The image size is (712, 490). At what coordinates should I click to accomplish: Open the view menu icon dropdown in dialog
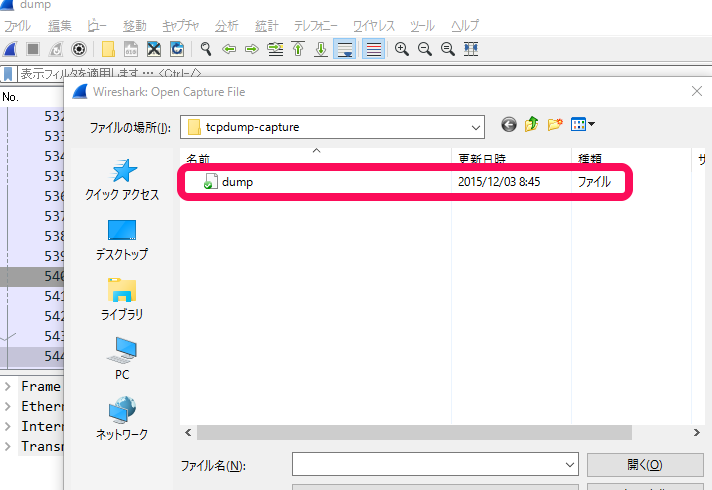tap(583, 124)
